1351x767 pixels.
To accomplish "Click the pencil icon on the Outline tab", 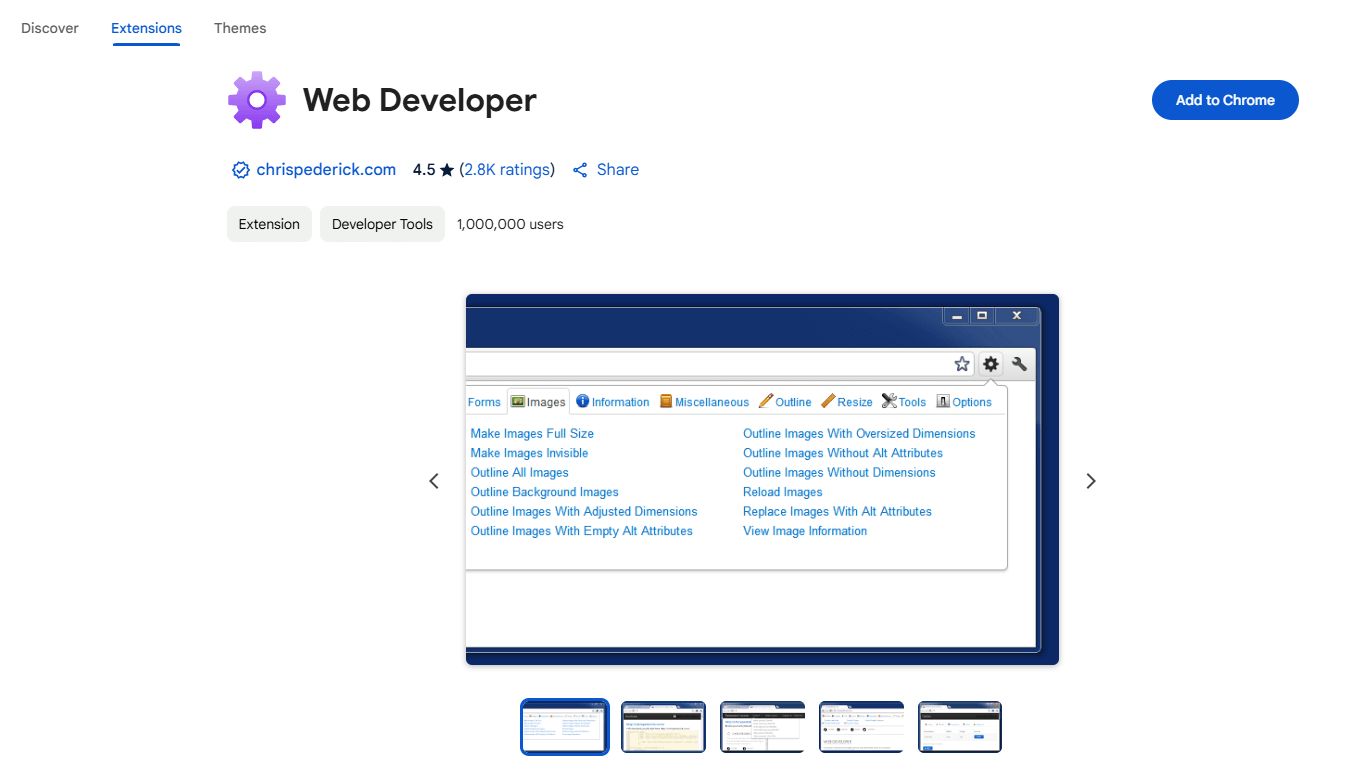I will click(x=765, y=401).
